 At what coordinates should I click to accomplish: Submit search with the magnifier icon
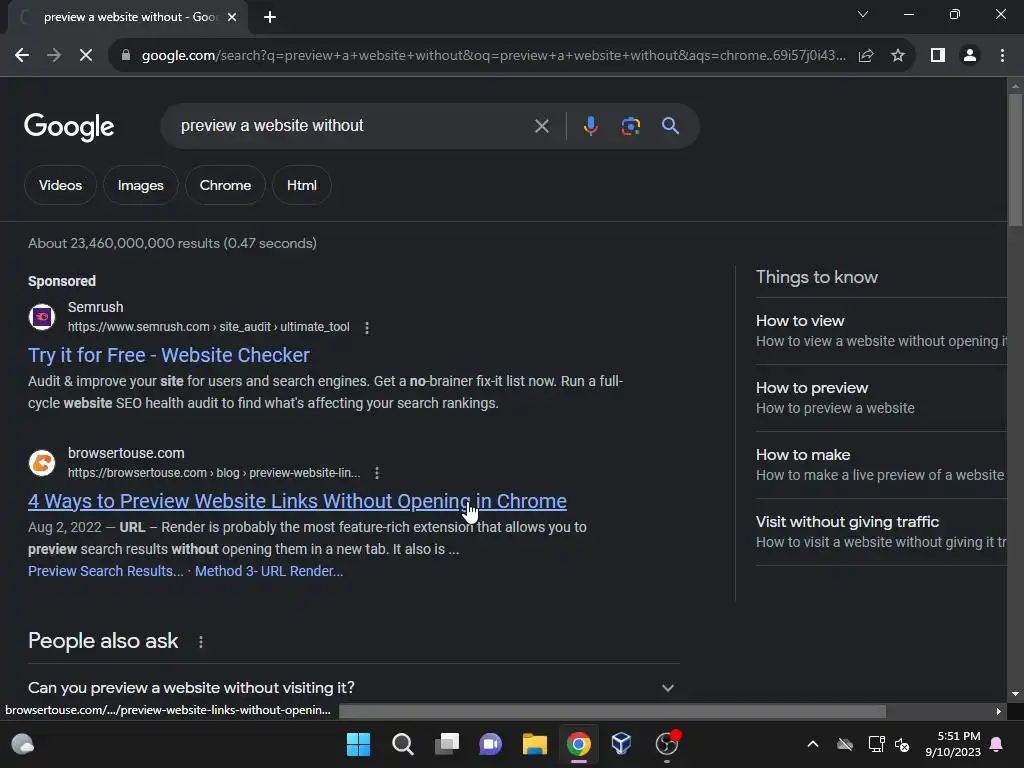[670, 126]
